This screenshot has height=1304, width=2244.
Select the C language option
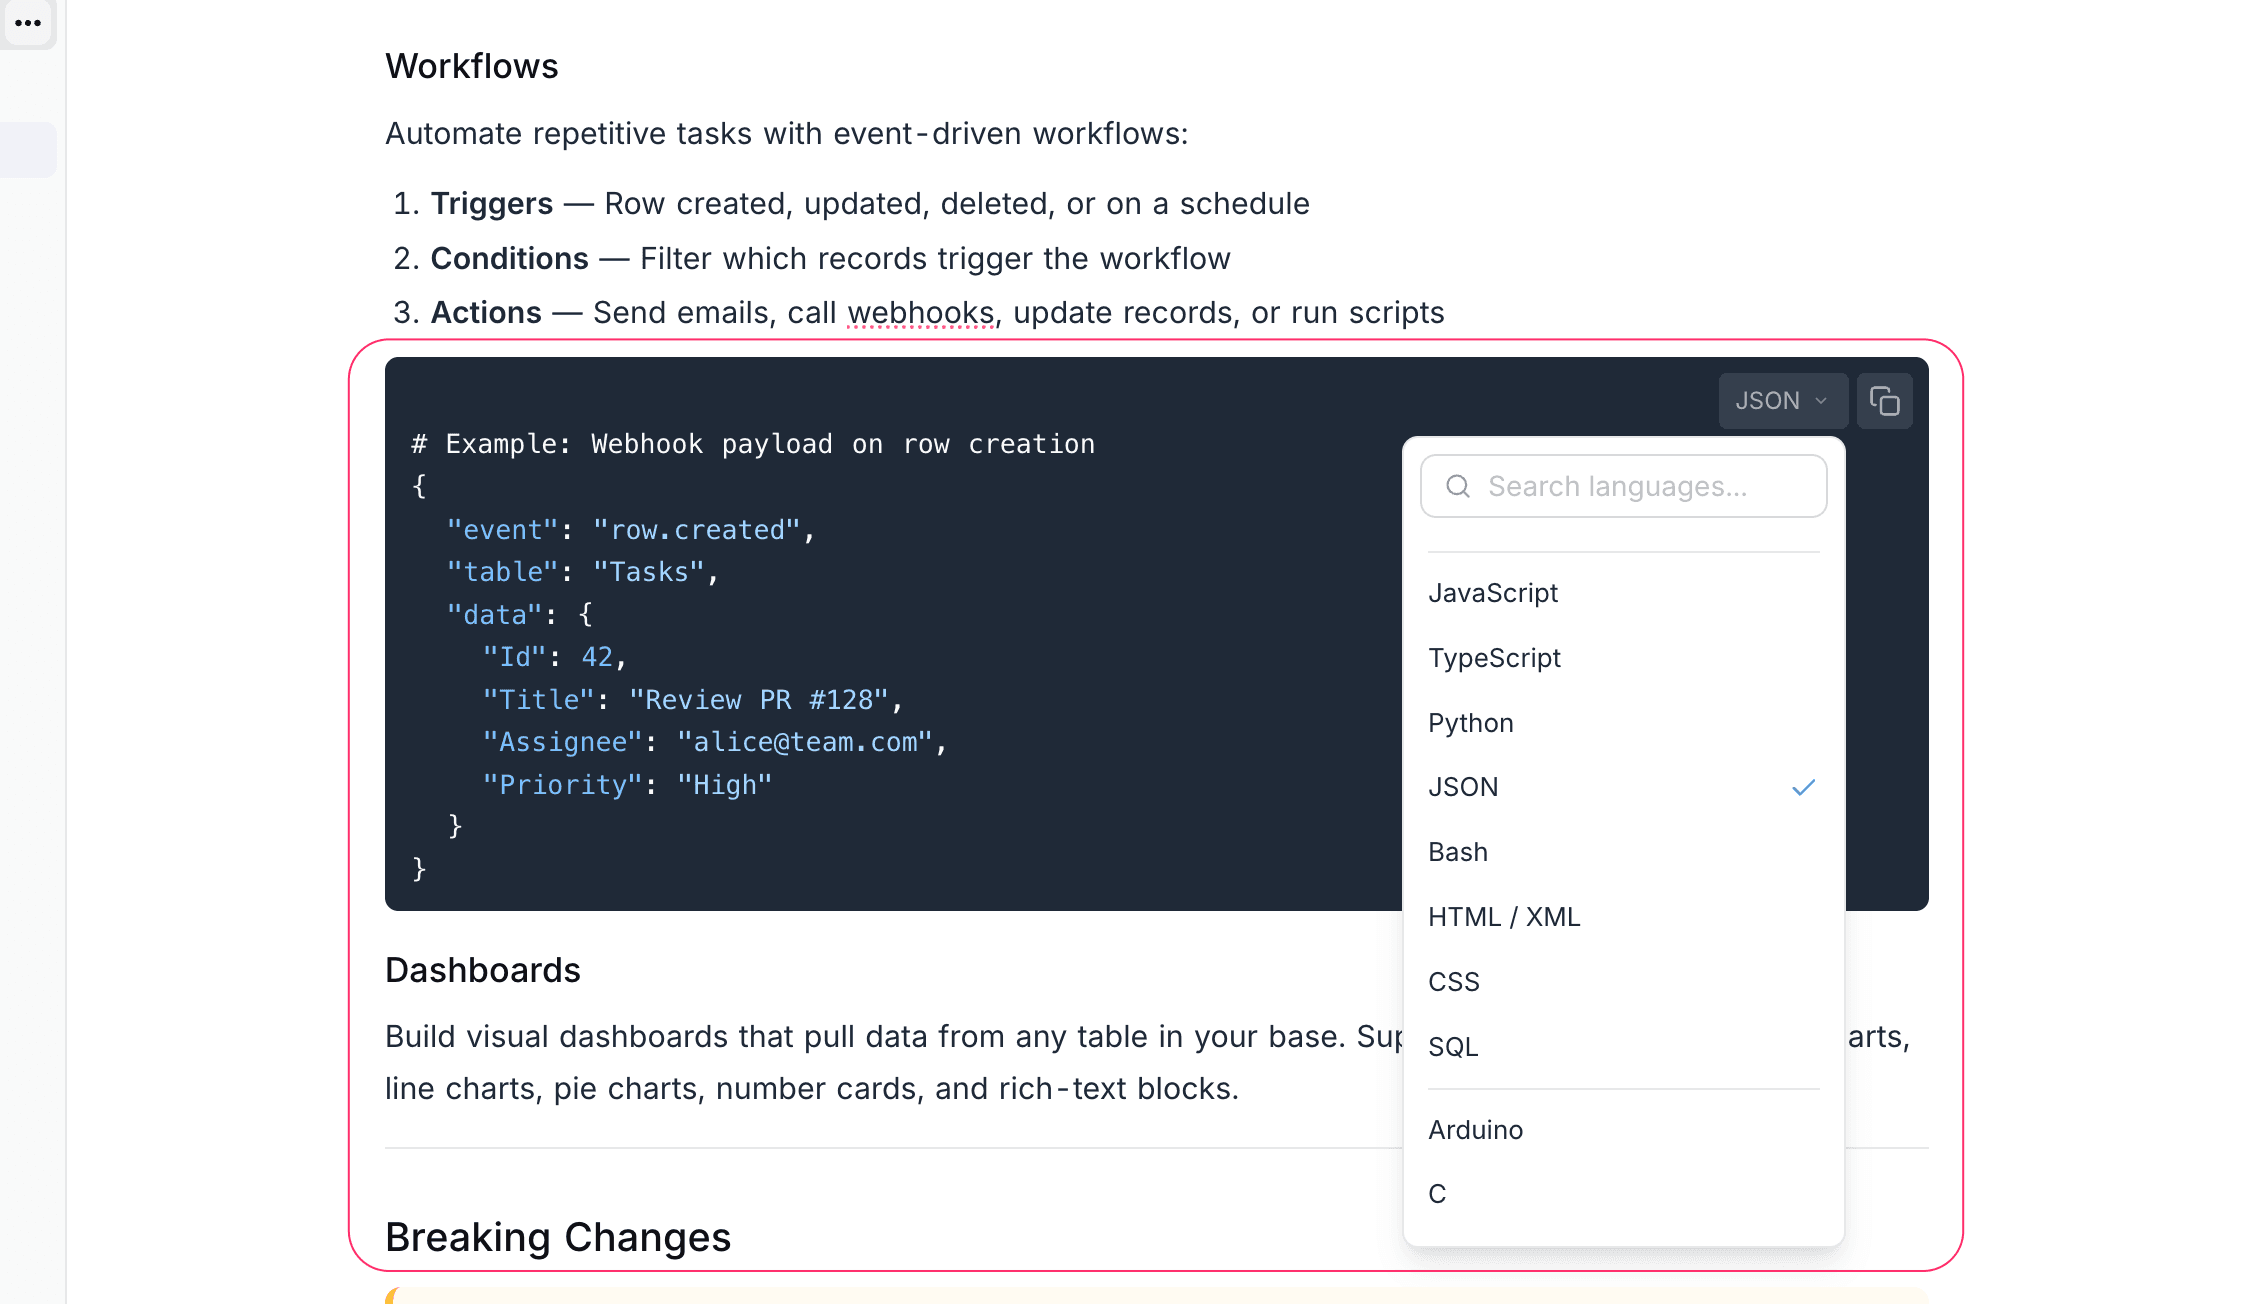(x=1437, y=1194)
